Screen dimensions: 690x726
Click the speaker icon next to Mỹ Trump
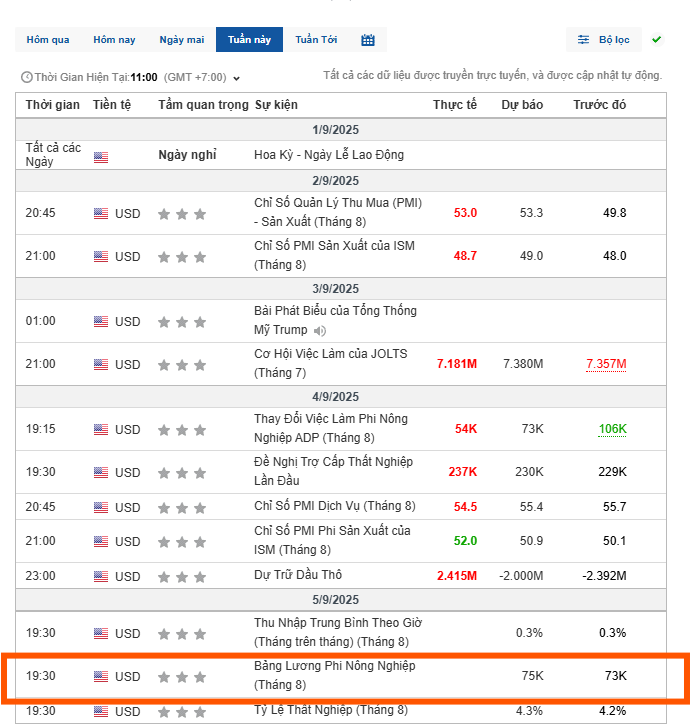coord(320,331)
